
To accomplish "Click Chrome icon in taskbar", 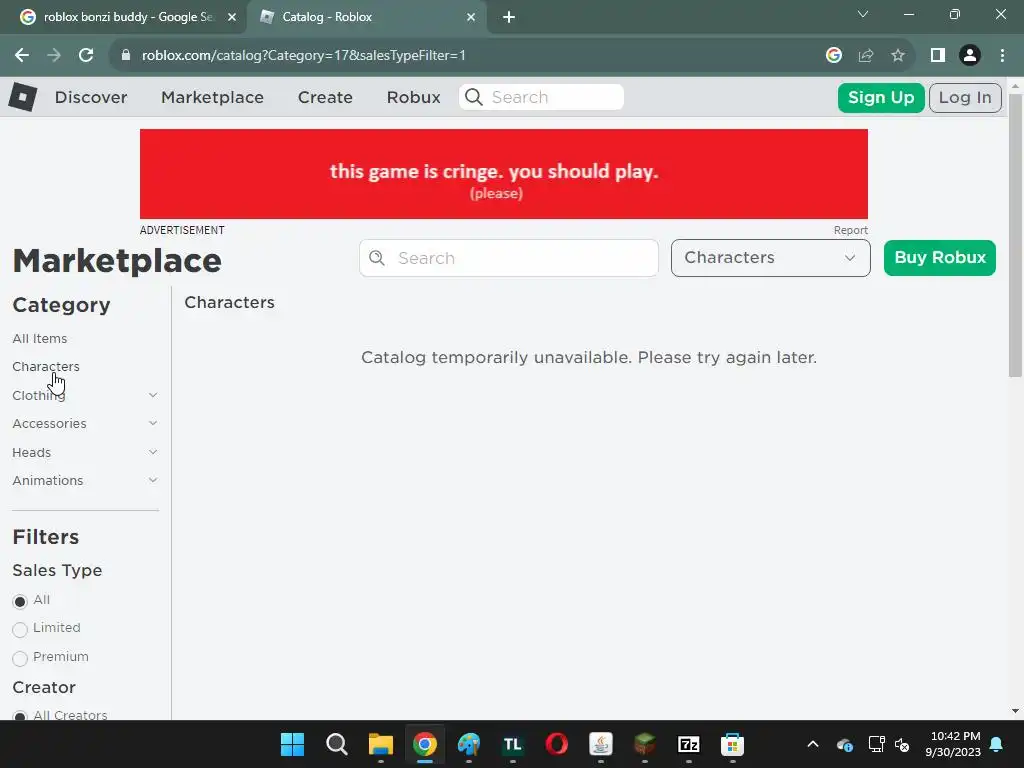I will [424, 744].
